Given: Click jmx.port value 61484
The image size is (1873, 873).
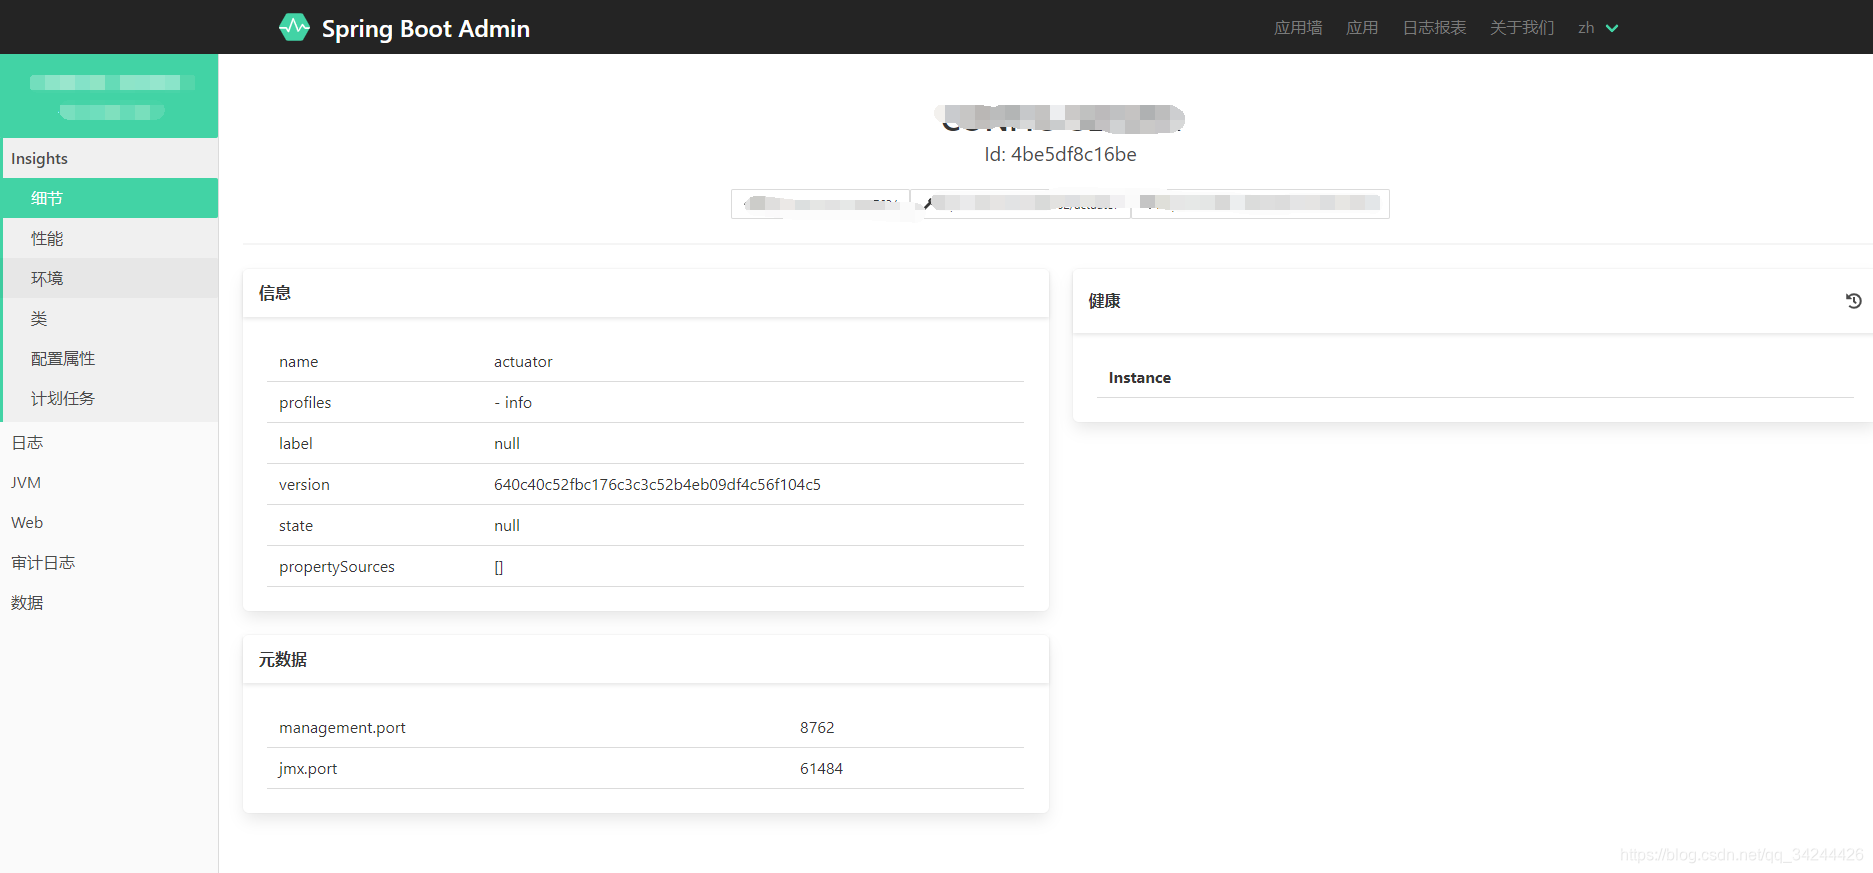Looking at the screenshot, I should [821, 768].
